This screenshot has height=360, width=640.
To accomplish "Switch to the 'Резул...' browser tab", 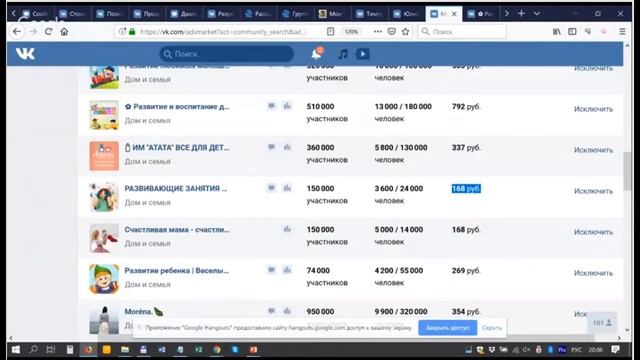I will pos(222,14).
